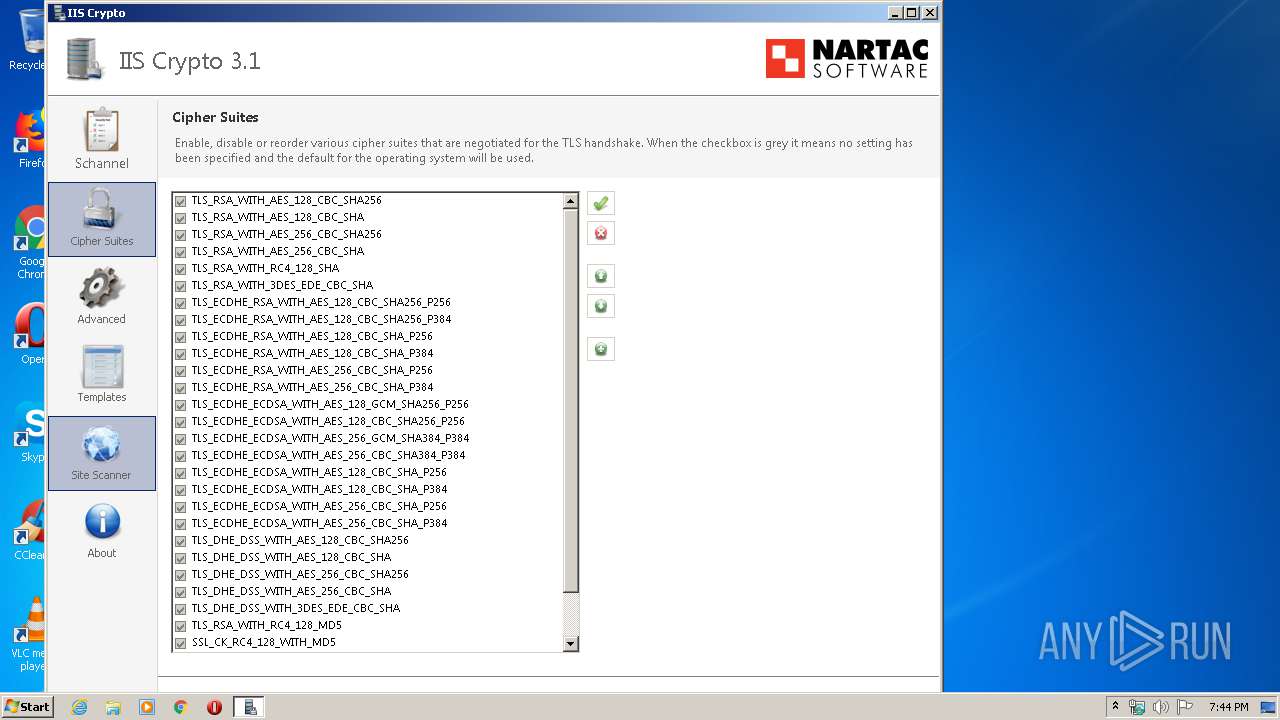Viewport: 1280px width, 720px height.
Task: Click the move down arrow button
Action: pos(601,306)
